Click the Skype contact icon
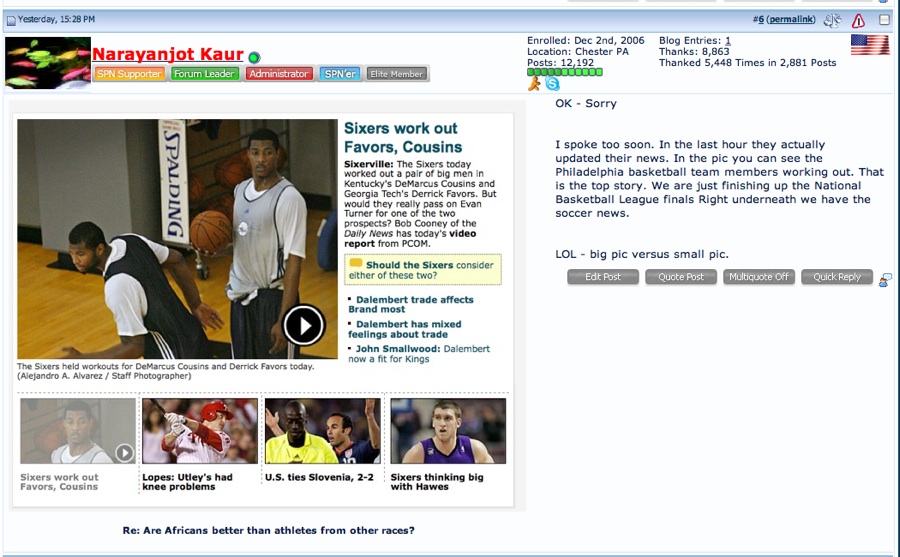The height and width of the screenshot is (557, 900). pyautogui.click(x=552, y=84)
